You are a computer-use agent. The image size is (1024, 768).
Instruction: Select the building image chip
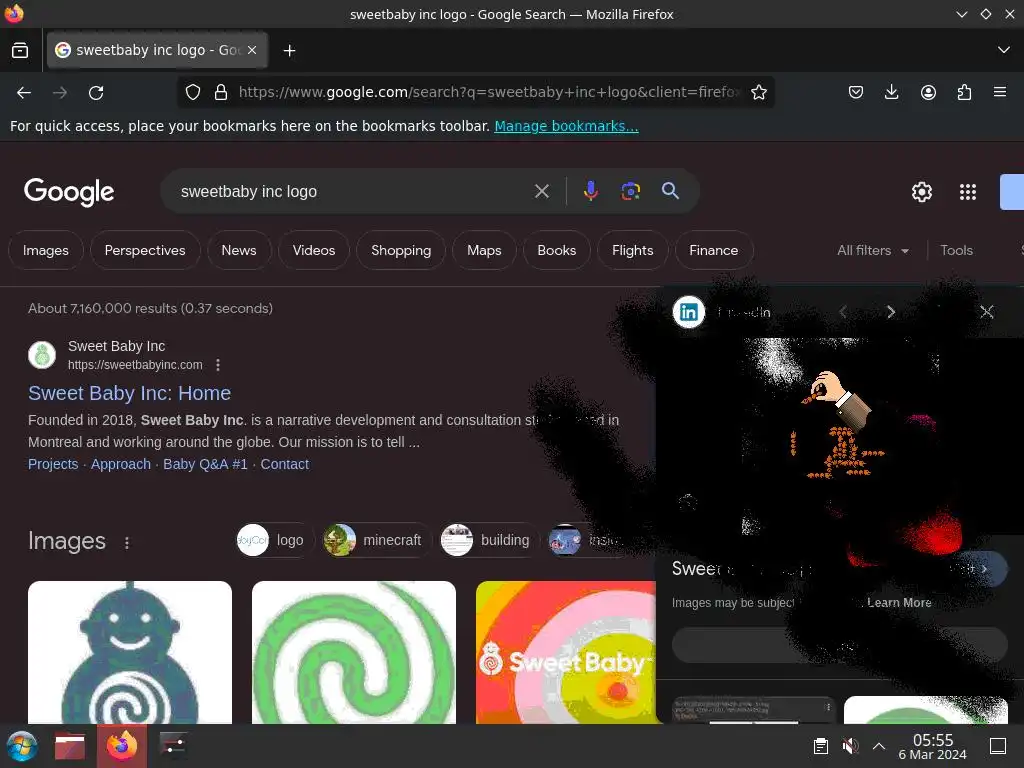487,540
